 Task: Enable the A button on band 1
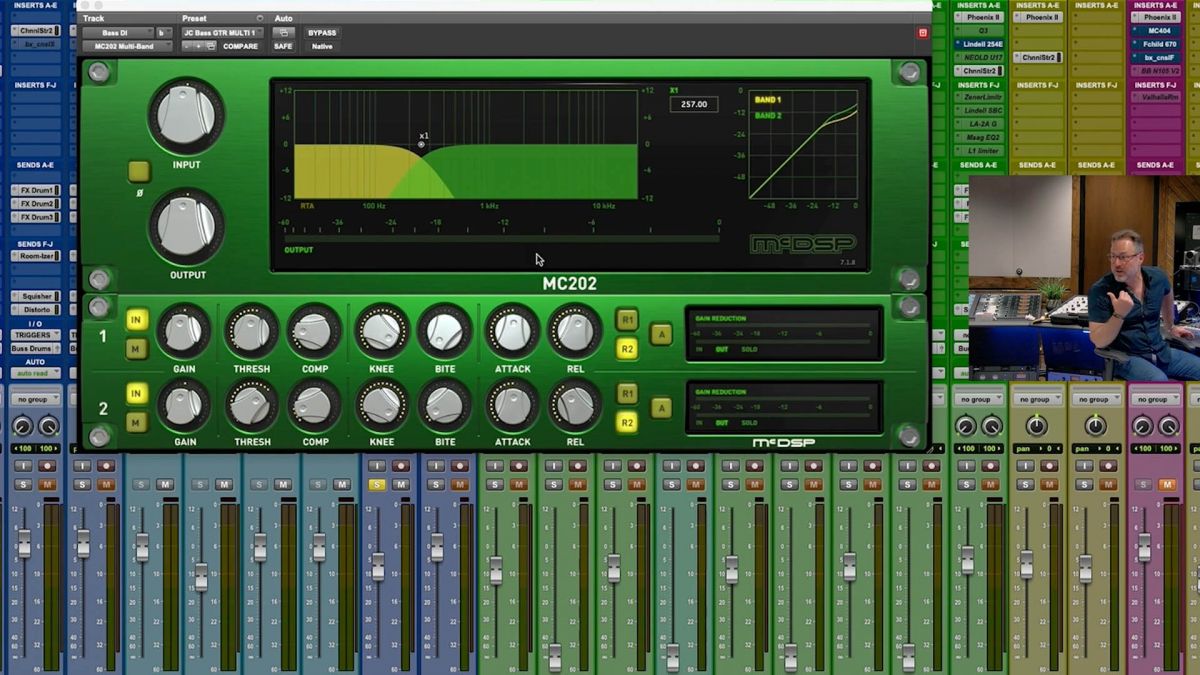point(661,334)
